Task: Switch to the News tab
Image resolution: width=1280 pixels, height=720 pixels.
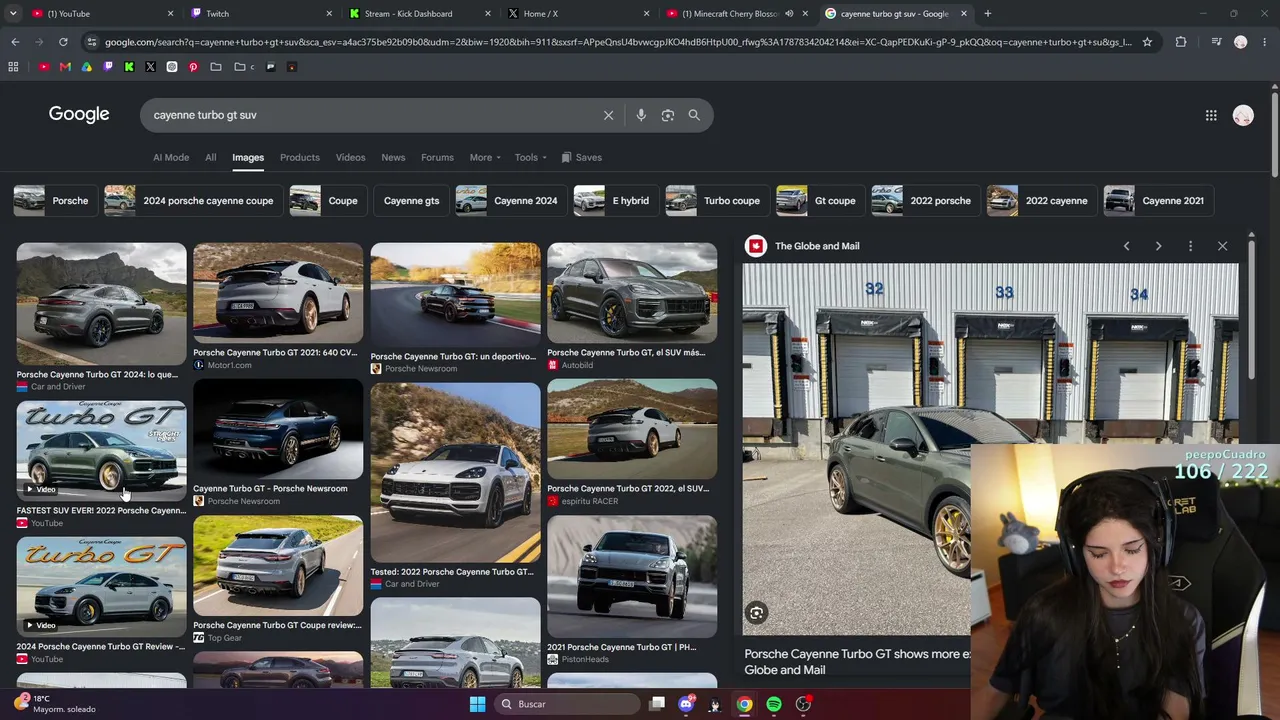Action: click(393, 157)
